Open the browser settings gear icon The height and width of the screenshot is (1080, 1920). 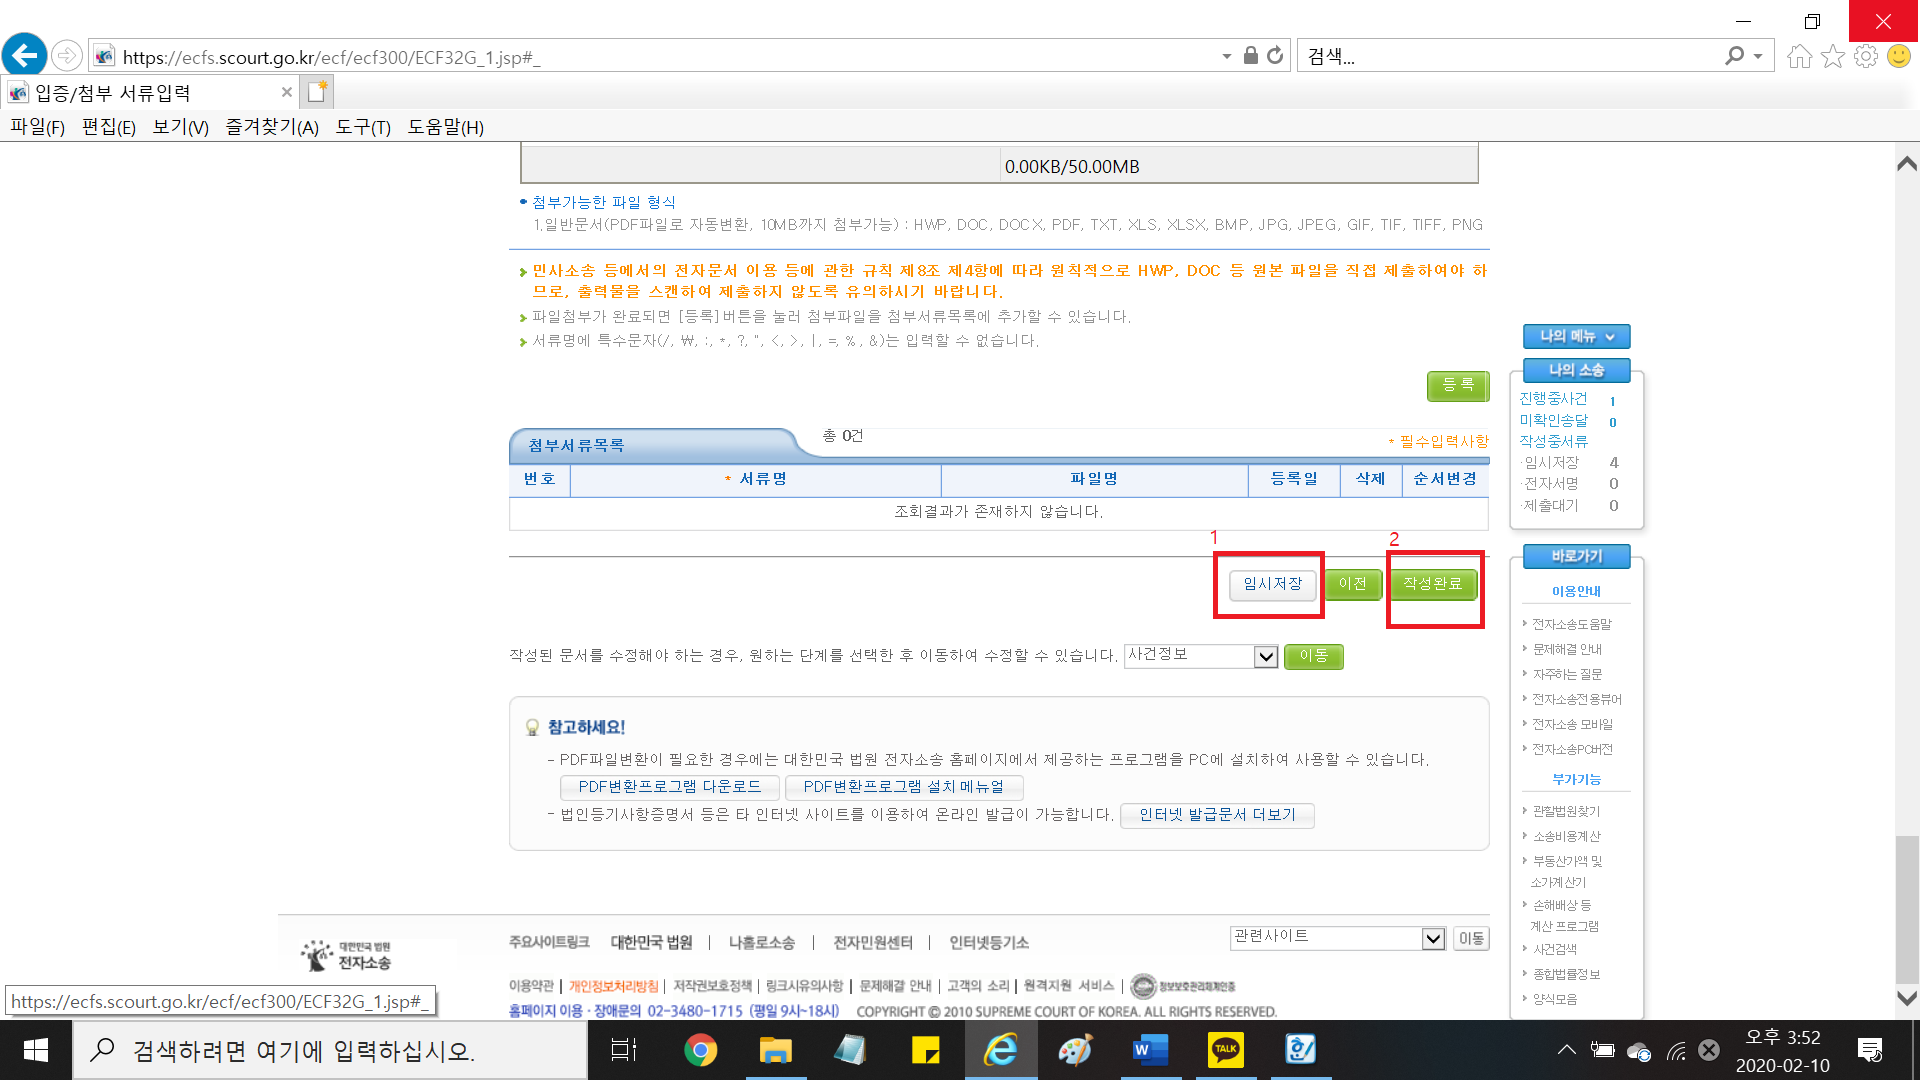point(1865,56)
